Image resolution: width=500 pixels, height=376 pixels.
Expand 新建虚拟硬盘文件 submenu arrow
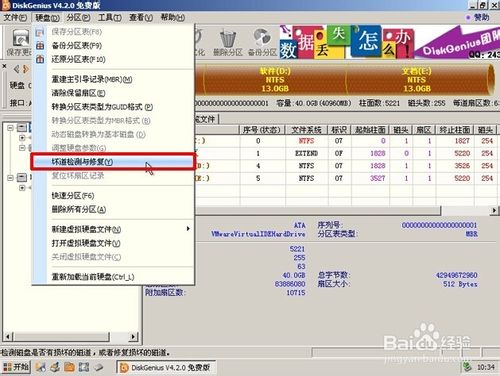pos(188,229)
